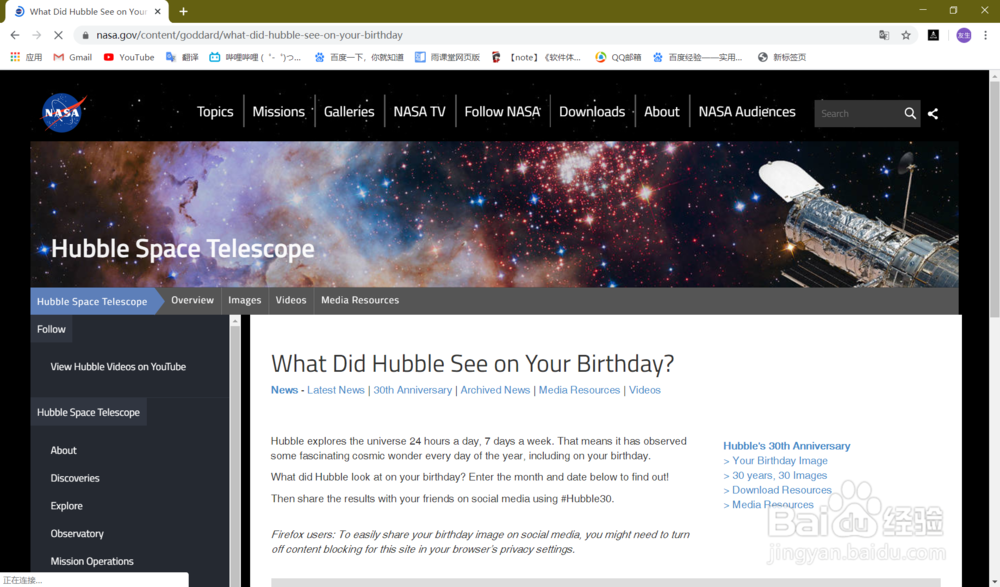Open the YouTube bookmark
Viewport: 1000px width, 587px height.
129,57
